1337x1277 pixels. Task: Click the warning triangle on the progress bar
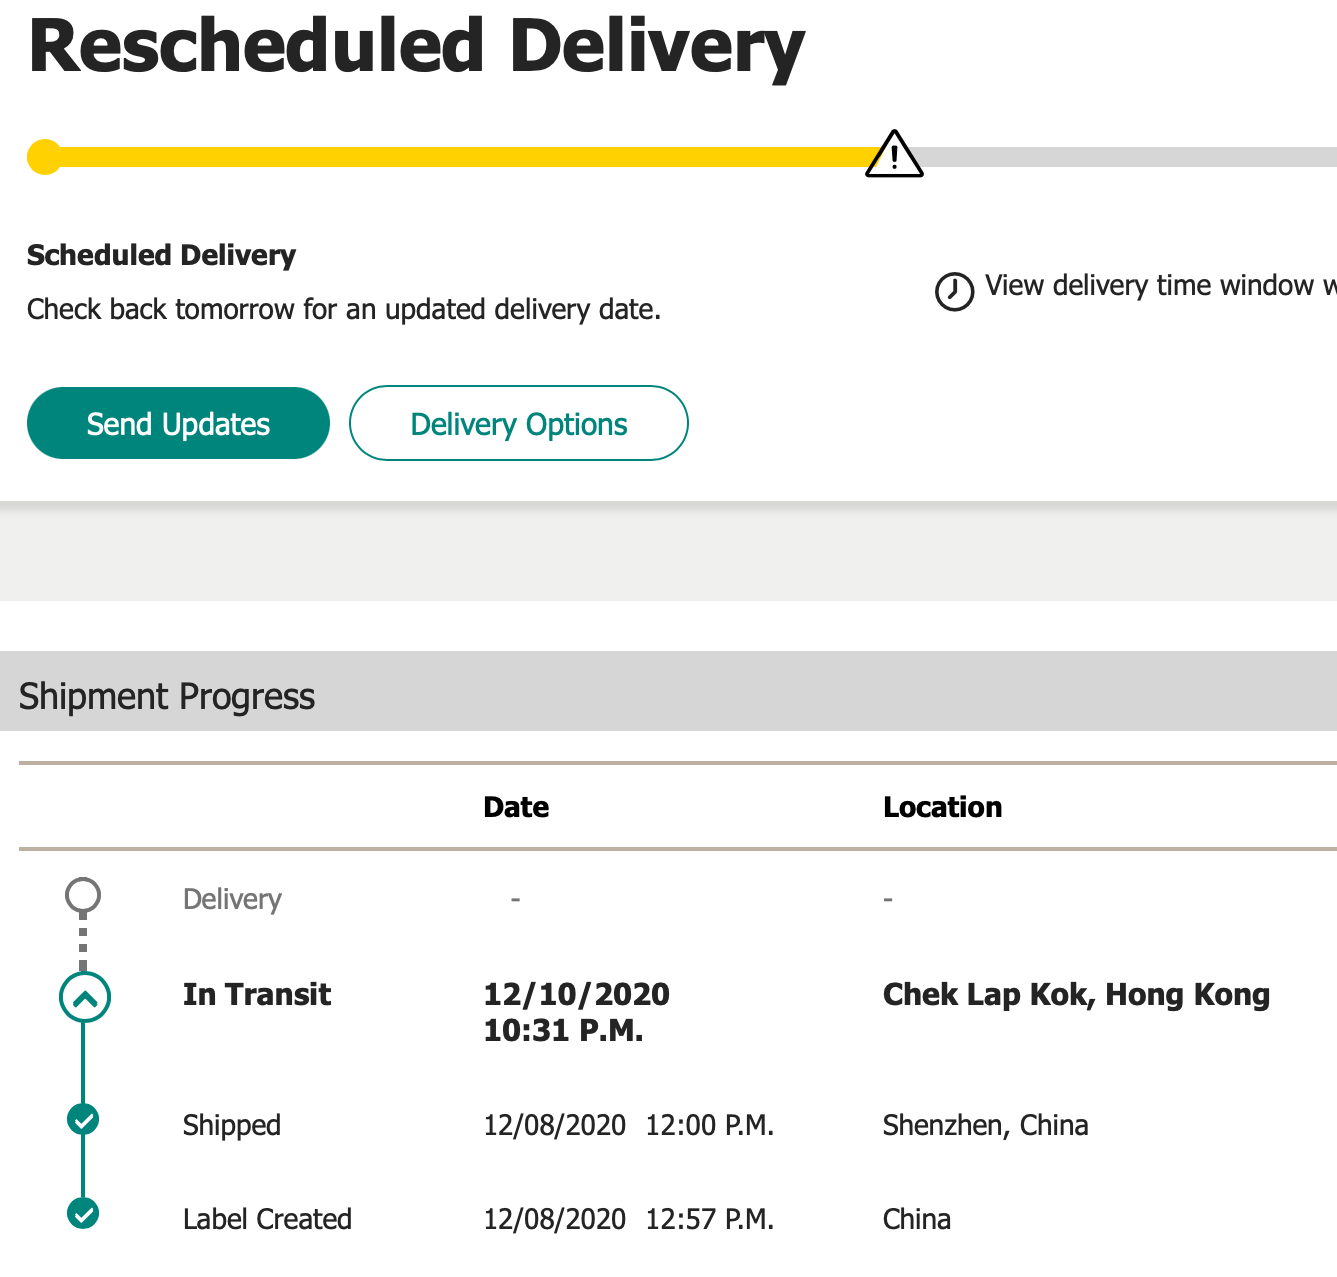coord(894,155)
